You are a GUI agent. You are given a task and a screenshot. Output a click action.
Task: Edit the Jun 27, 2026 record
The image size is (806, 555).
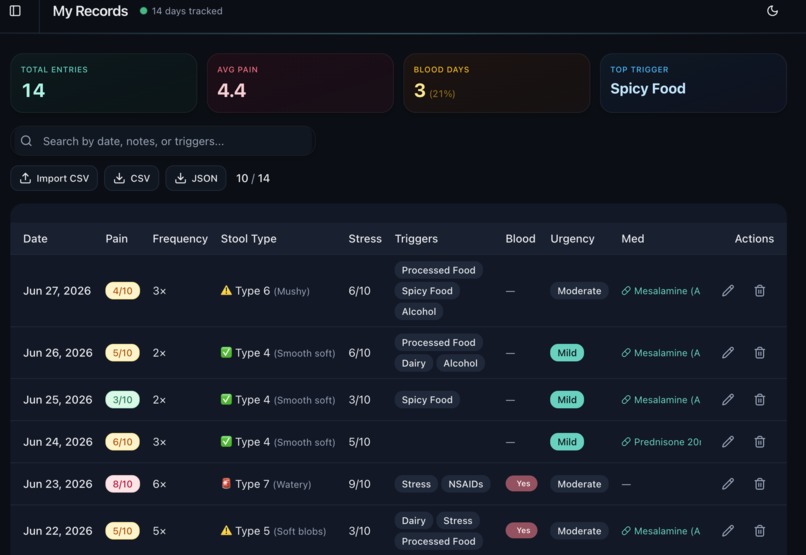(728, 291)
